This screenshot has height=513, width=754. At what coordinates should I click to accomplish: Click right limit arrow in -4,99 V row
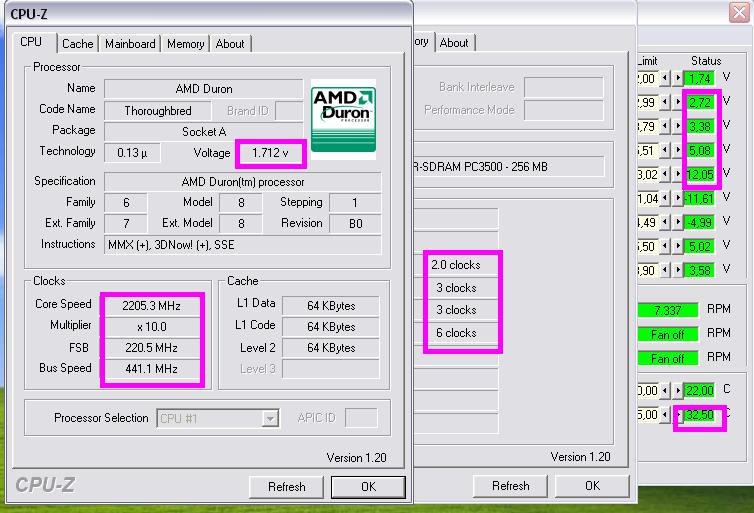pyautogui.click(x=677, y=222)
